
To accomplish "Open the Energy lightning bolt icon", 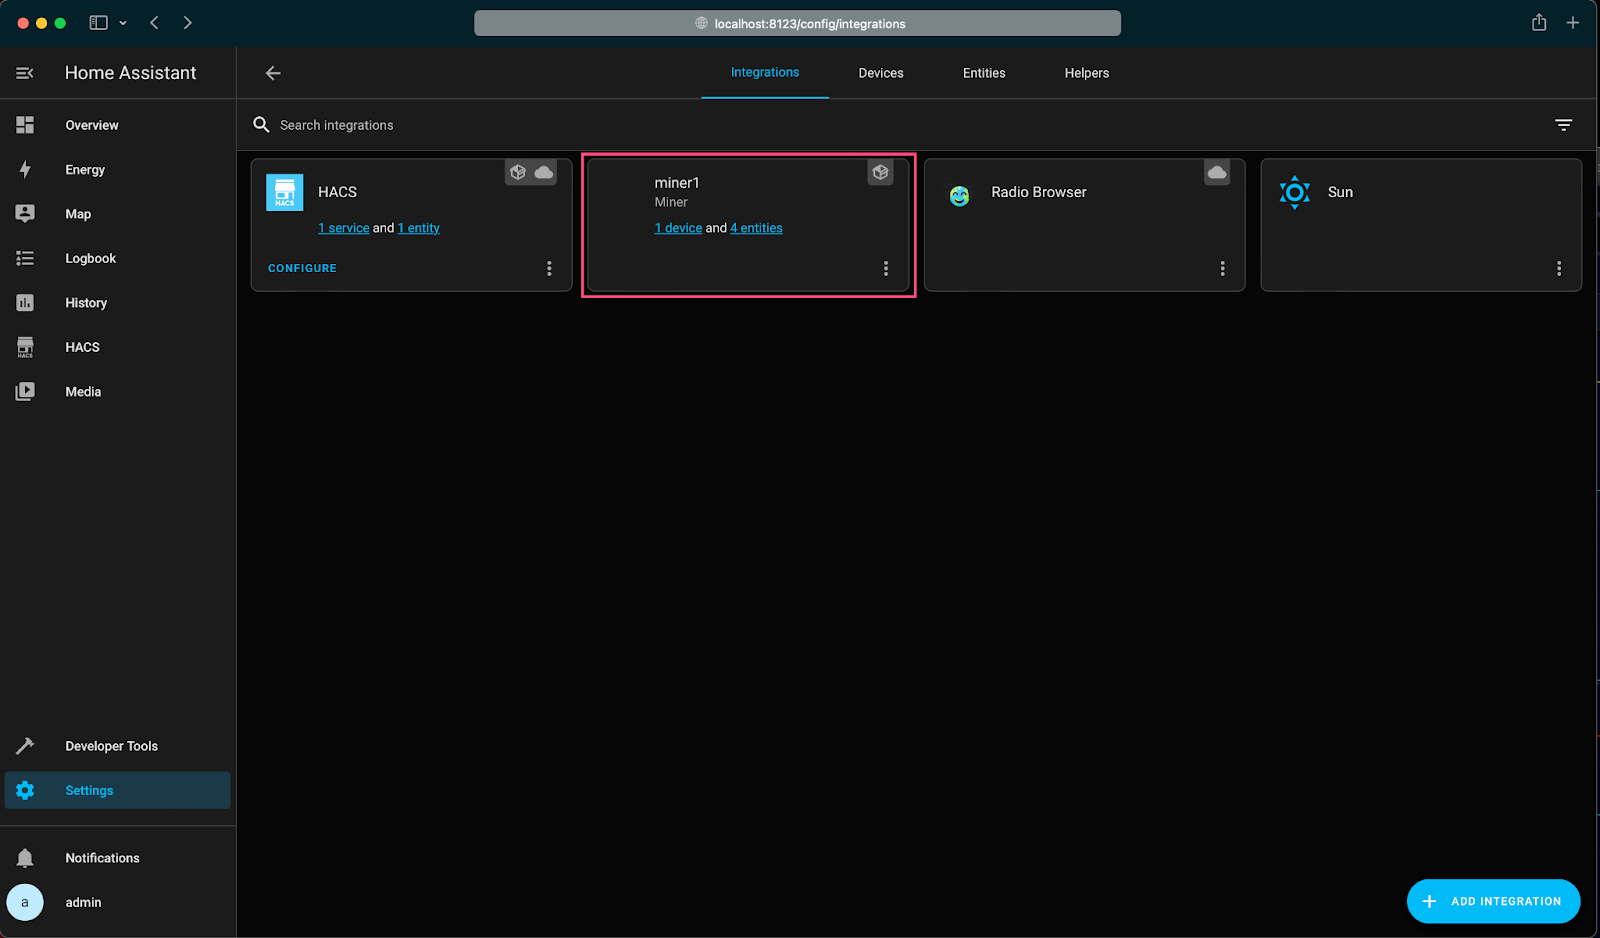I will coord(25,170).
